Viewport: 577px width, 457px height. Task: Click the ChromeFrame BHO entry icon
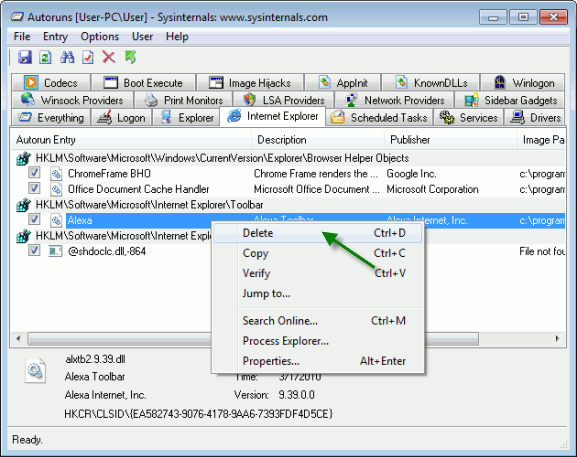coord(56,173)
